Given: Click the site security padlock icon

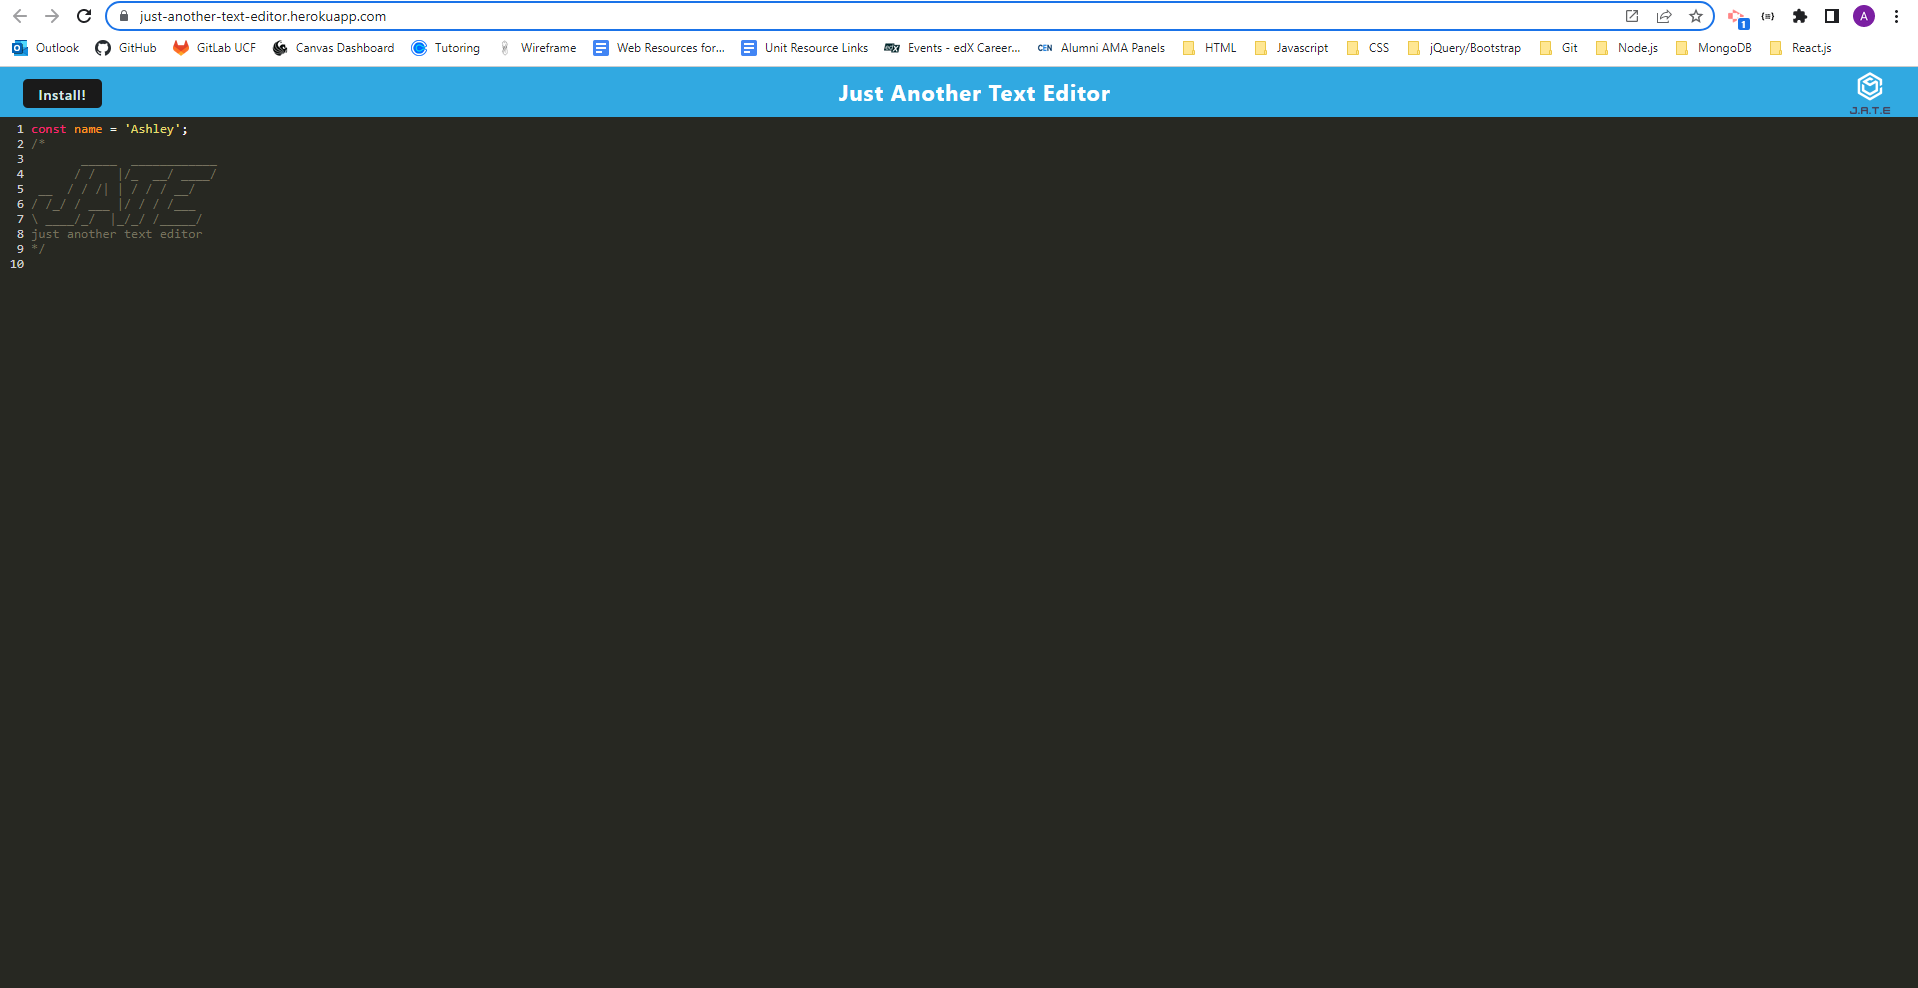Looking at the screenshot, I should point(122,16).
